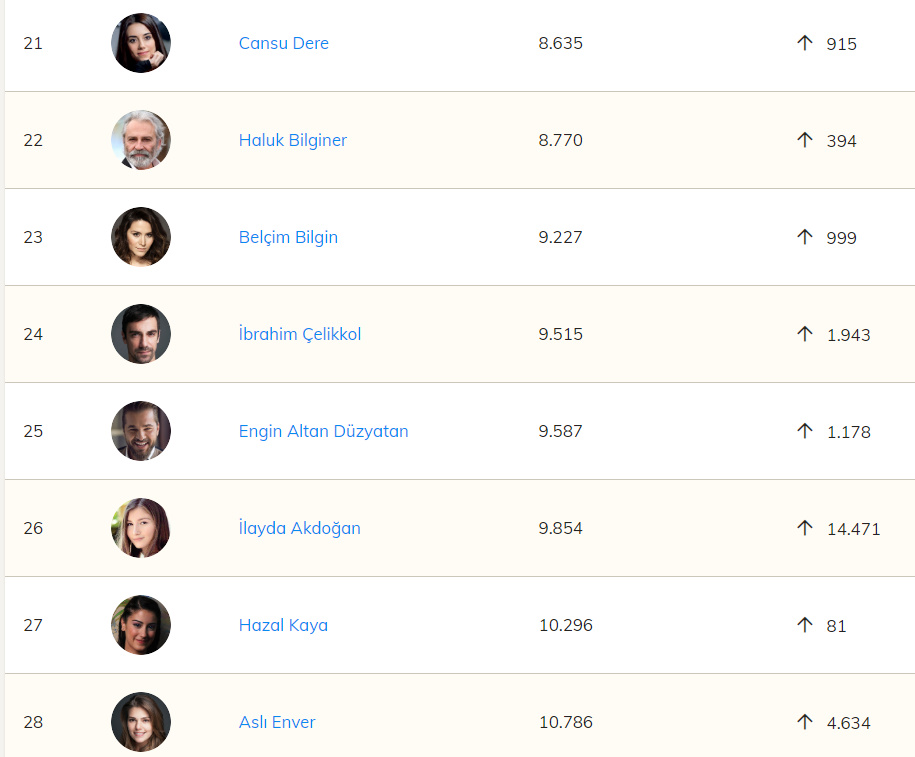Click Cansu Dere avatar photo
This screenshot has height=757, width=915.
tap(141, 43)
